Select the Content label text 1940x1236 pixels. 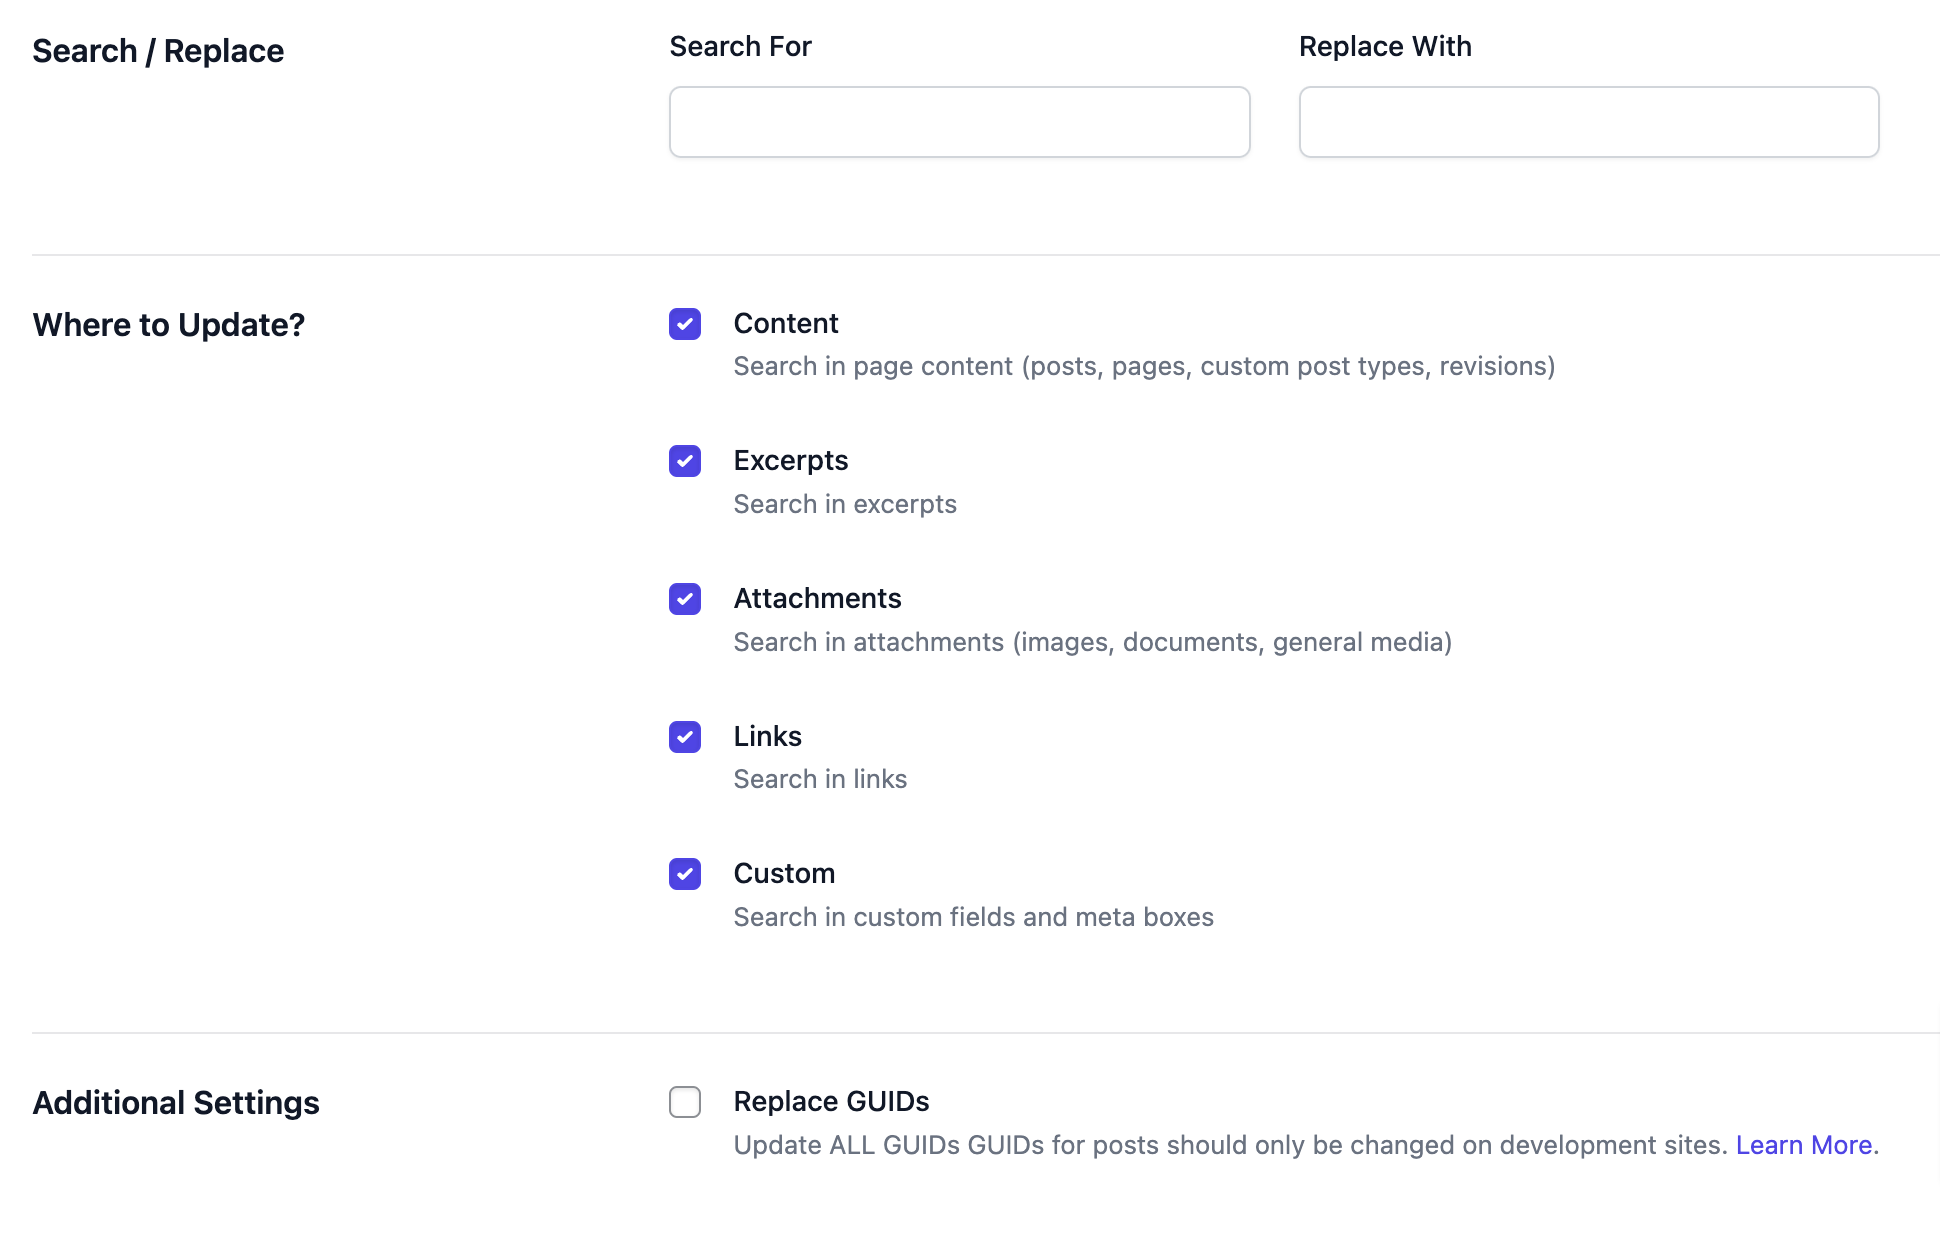coord(786,323)
